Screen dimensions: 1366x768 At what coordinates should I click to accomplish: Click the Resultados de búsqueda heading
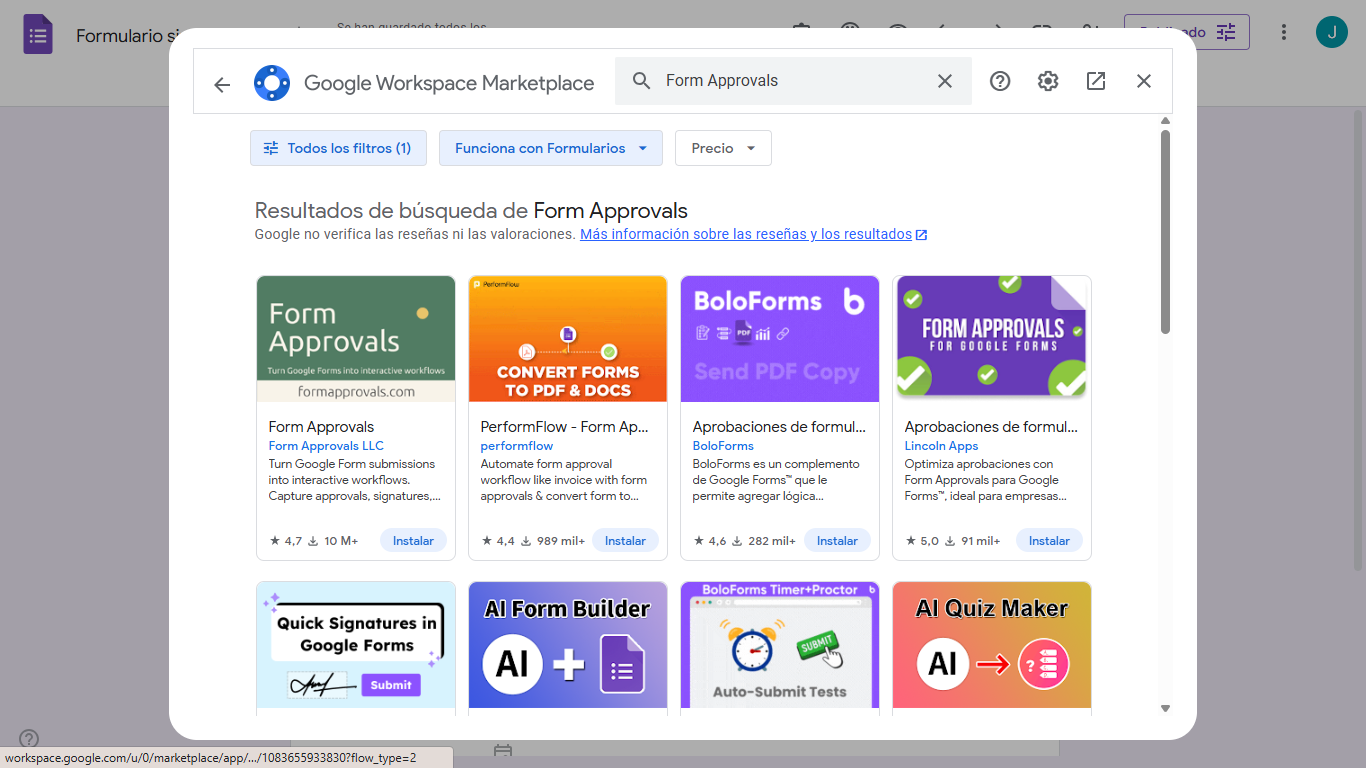[x=471, y=211]
